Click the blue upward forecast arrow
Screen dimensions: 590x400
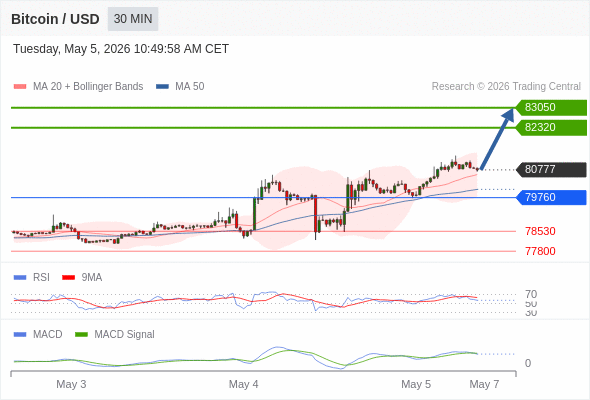pyautogui.click(x=497, y=139)
